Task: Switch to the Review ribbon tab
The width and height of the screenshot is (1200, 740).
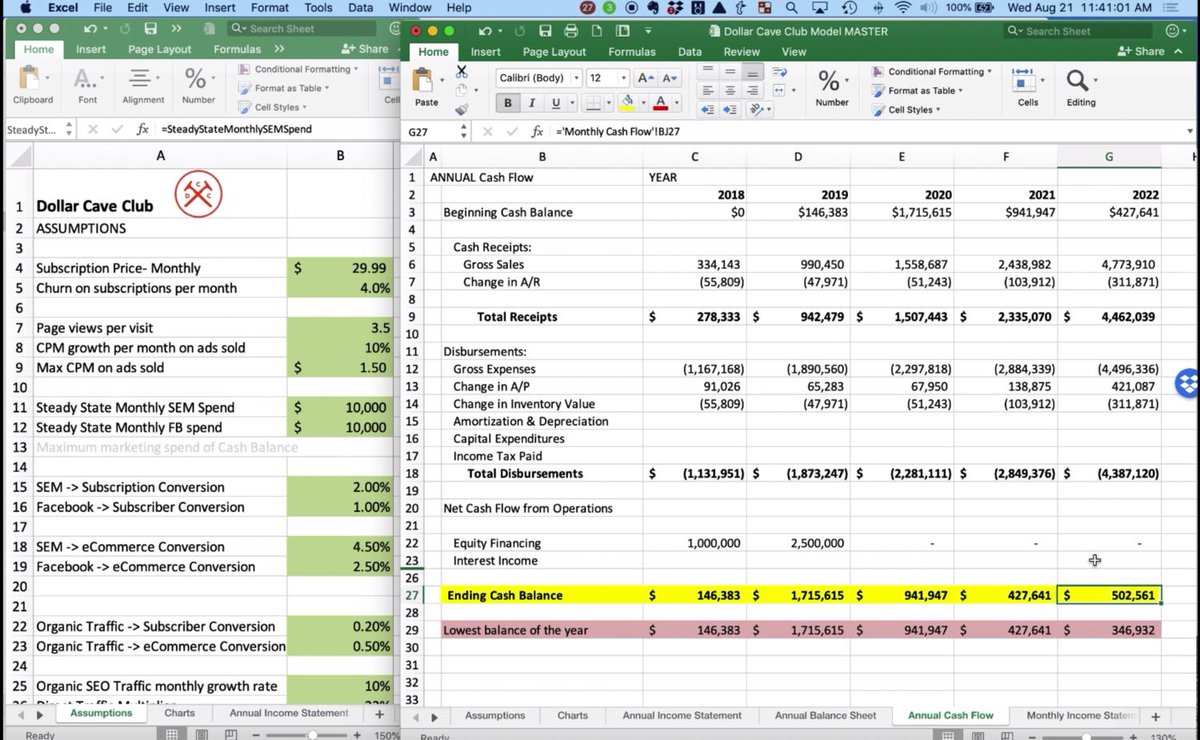Action: coord(741,52)
